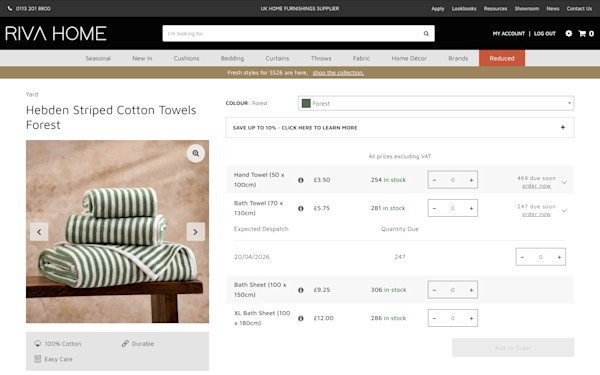
Task: Open info icon for Bath Towel
Action: tap(301, 208)
